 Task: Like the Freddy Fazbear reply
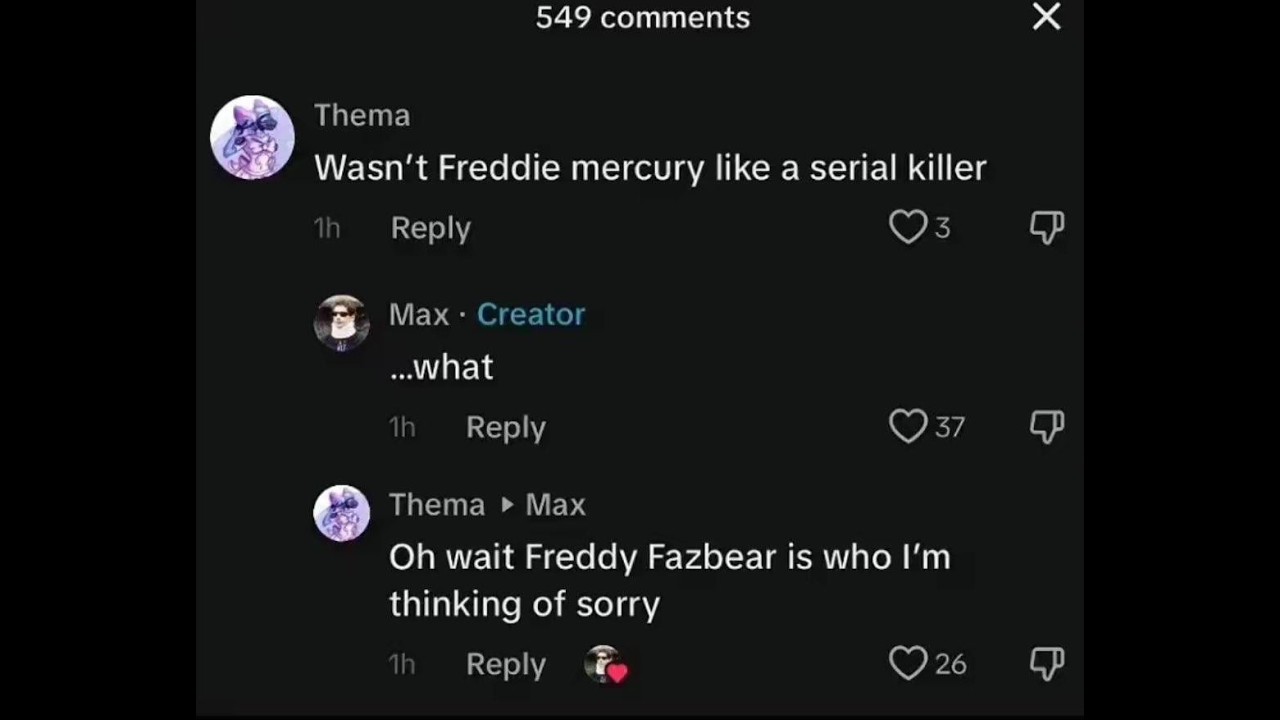click(908, 663)
